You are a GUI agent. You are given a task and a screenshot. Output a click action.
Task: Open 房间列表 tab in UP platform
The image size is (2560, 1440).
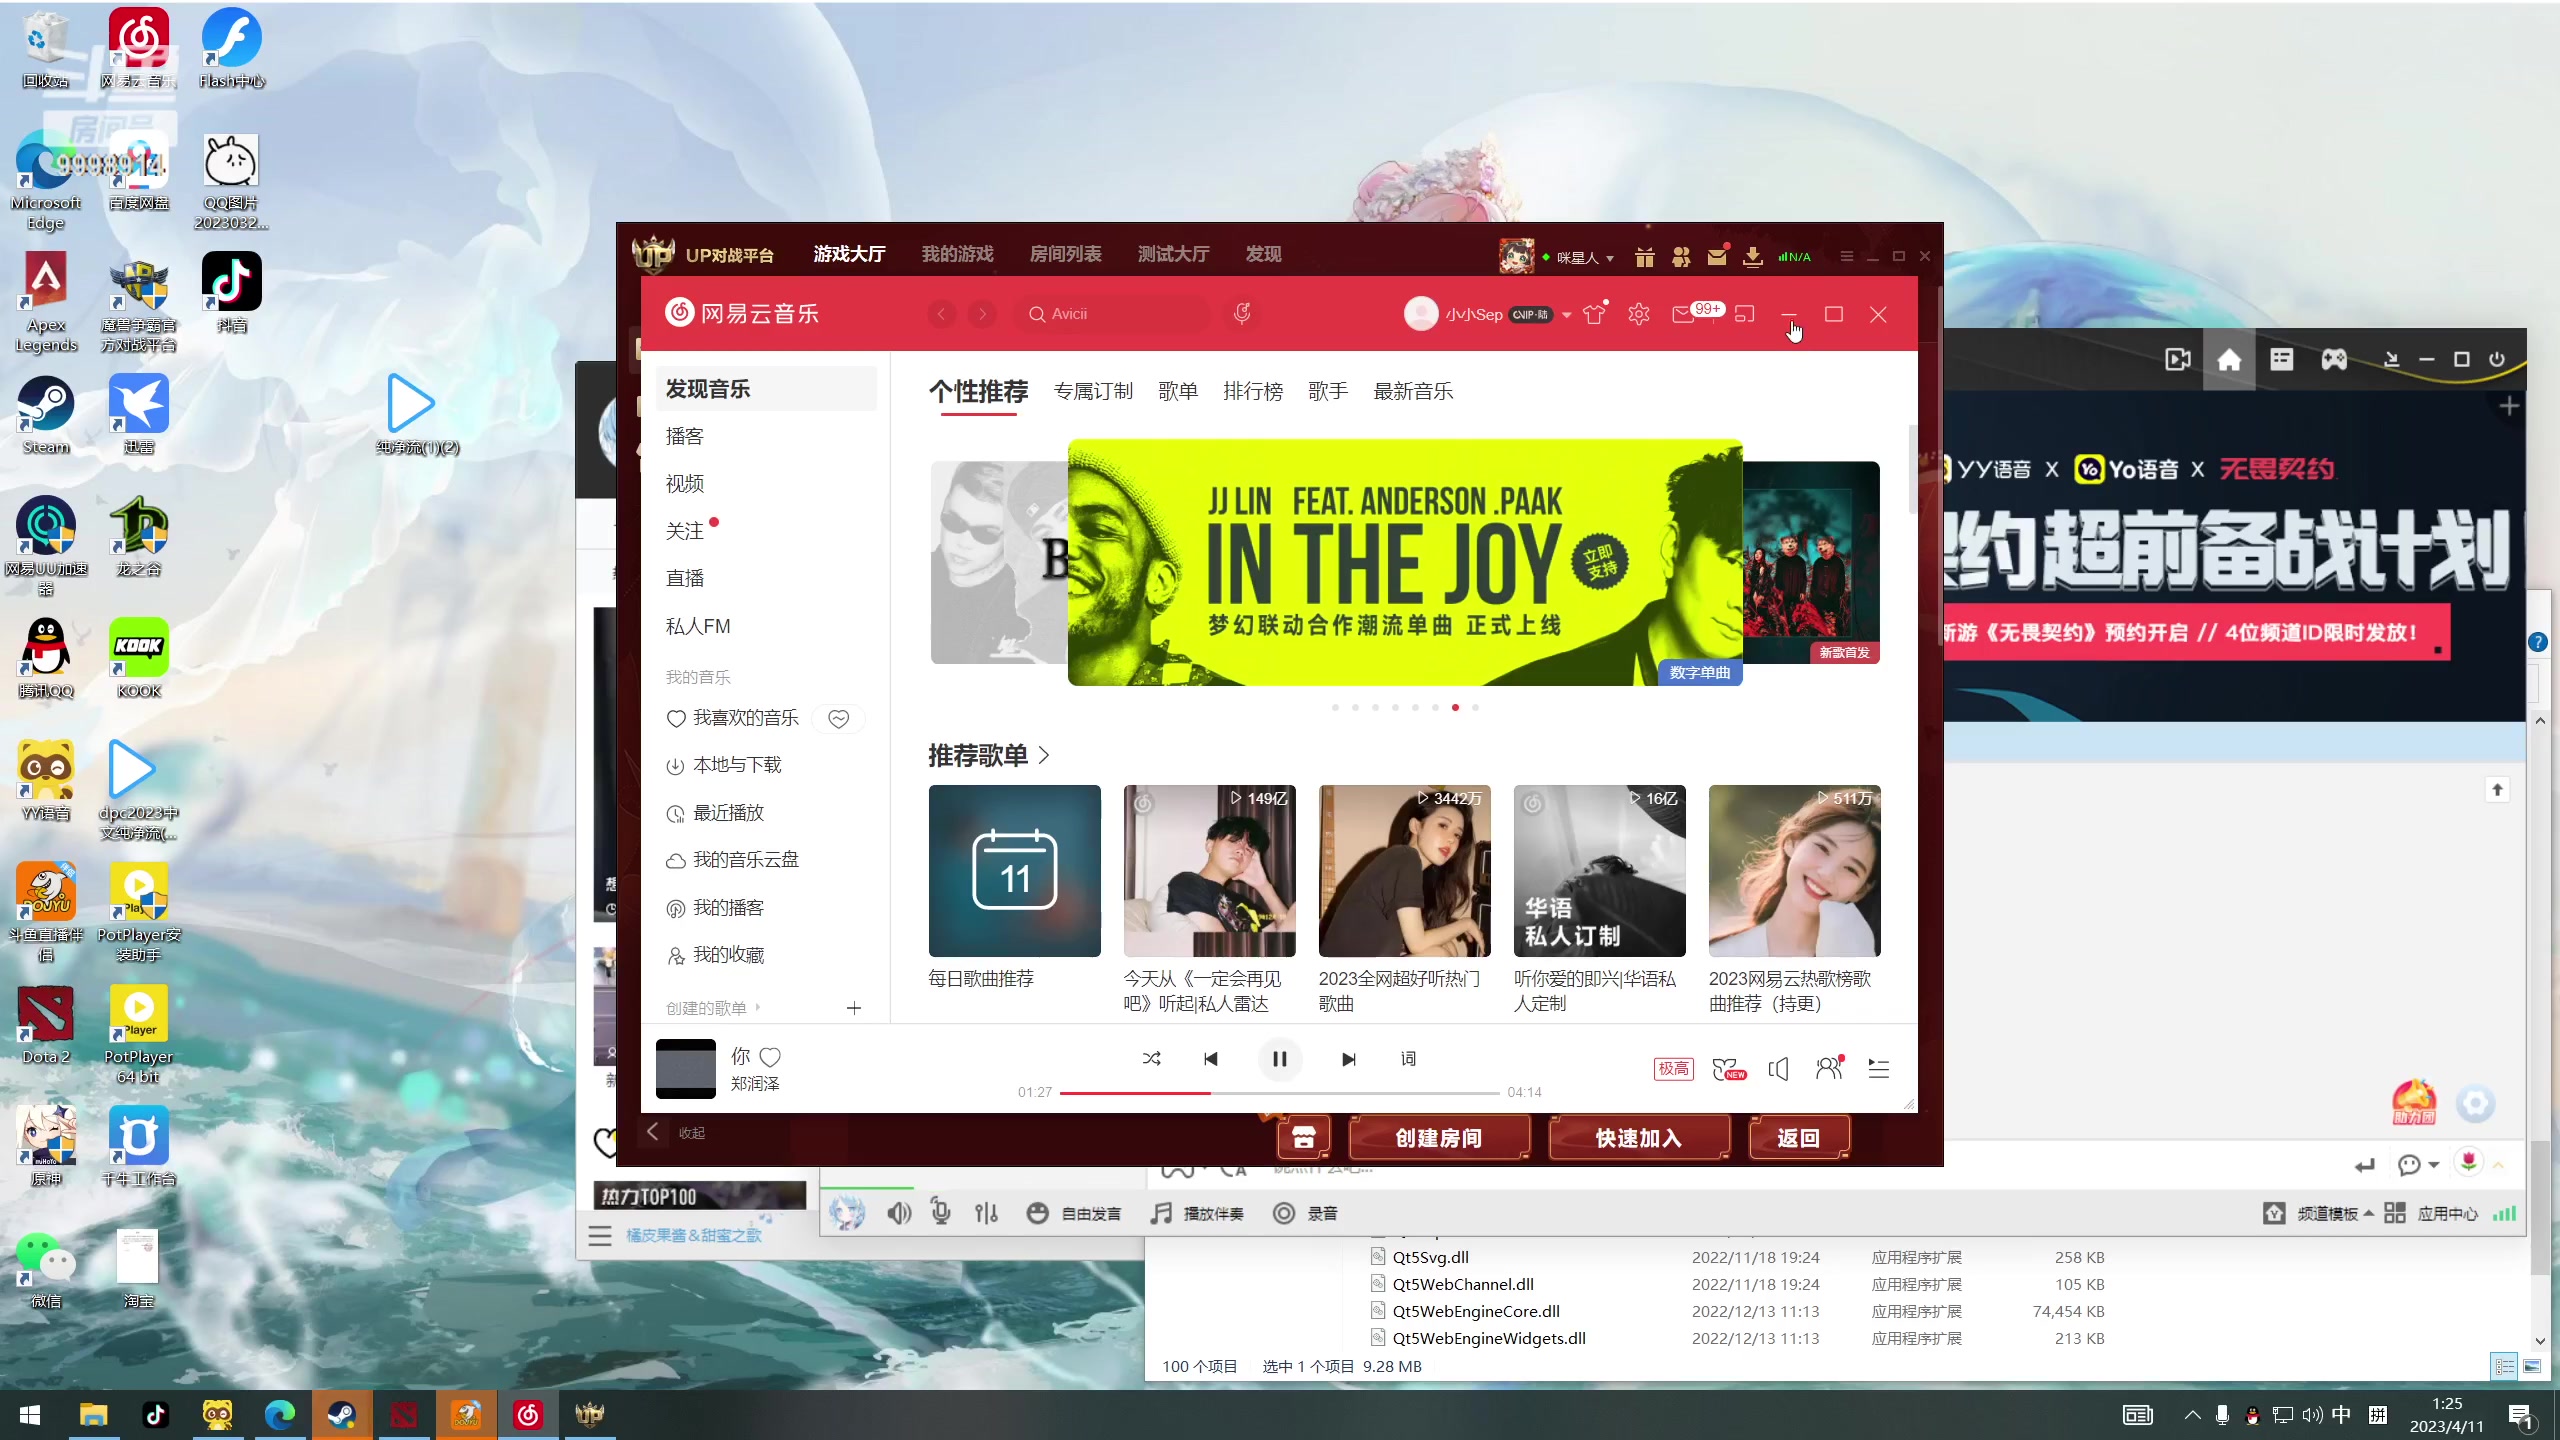[1065, 254]
